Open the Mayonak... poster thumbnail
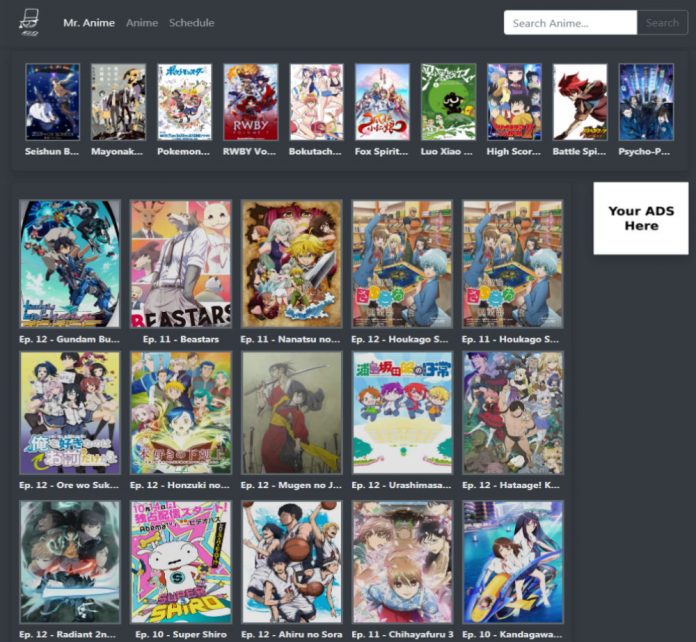This screenshot has width=696, height=642. [119, 102]
